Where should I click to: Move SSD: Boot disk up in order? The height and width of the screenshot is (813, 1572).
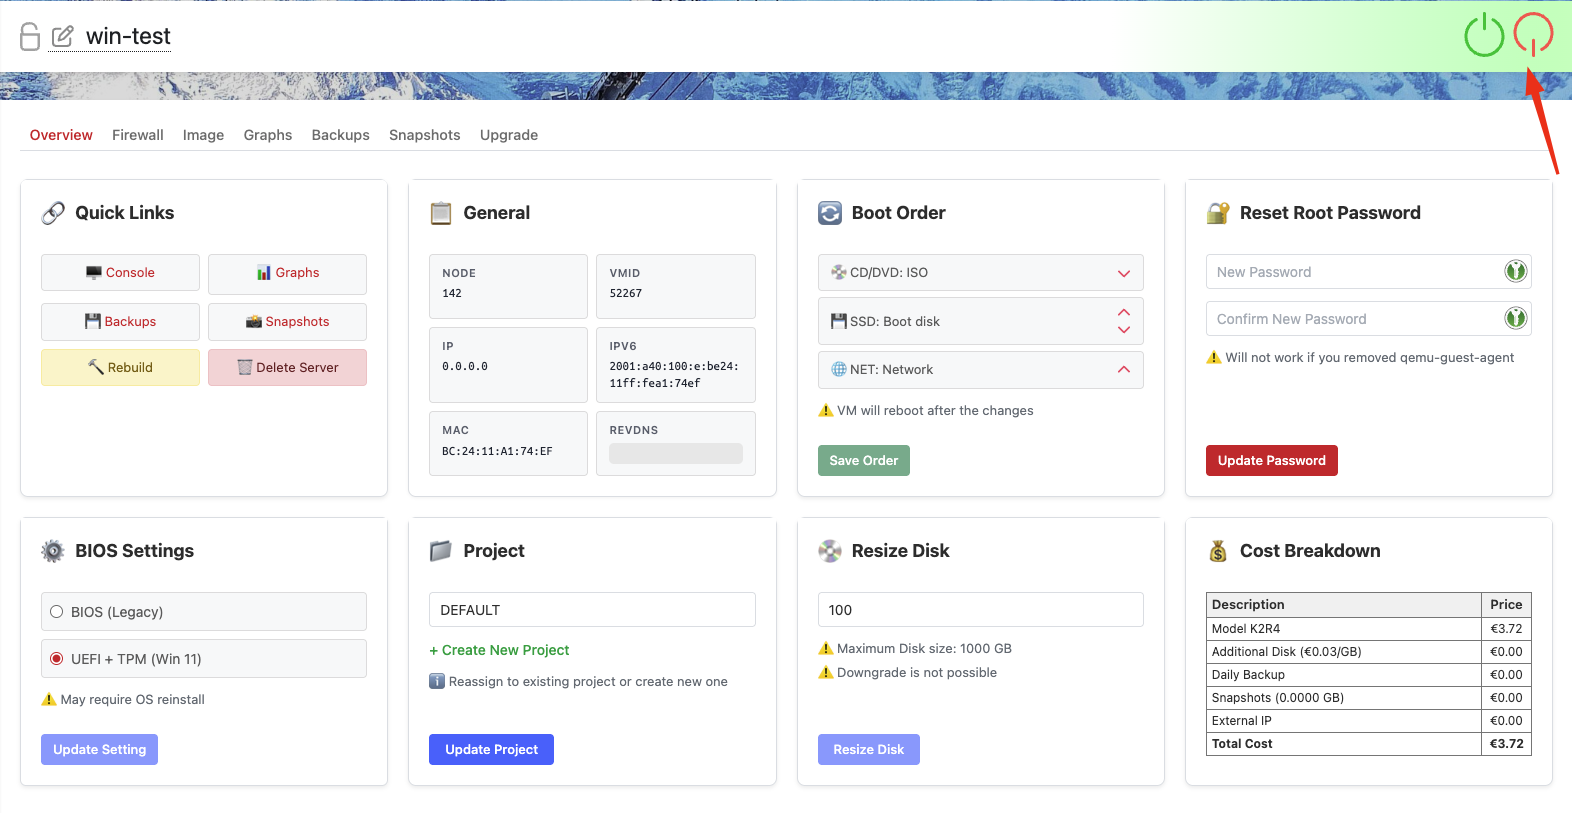1124,313
